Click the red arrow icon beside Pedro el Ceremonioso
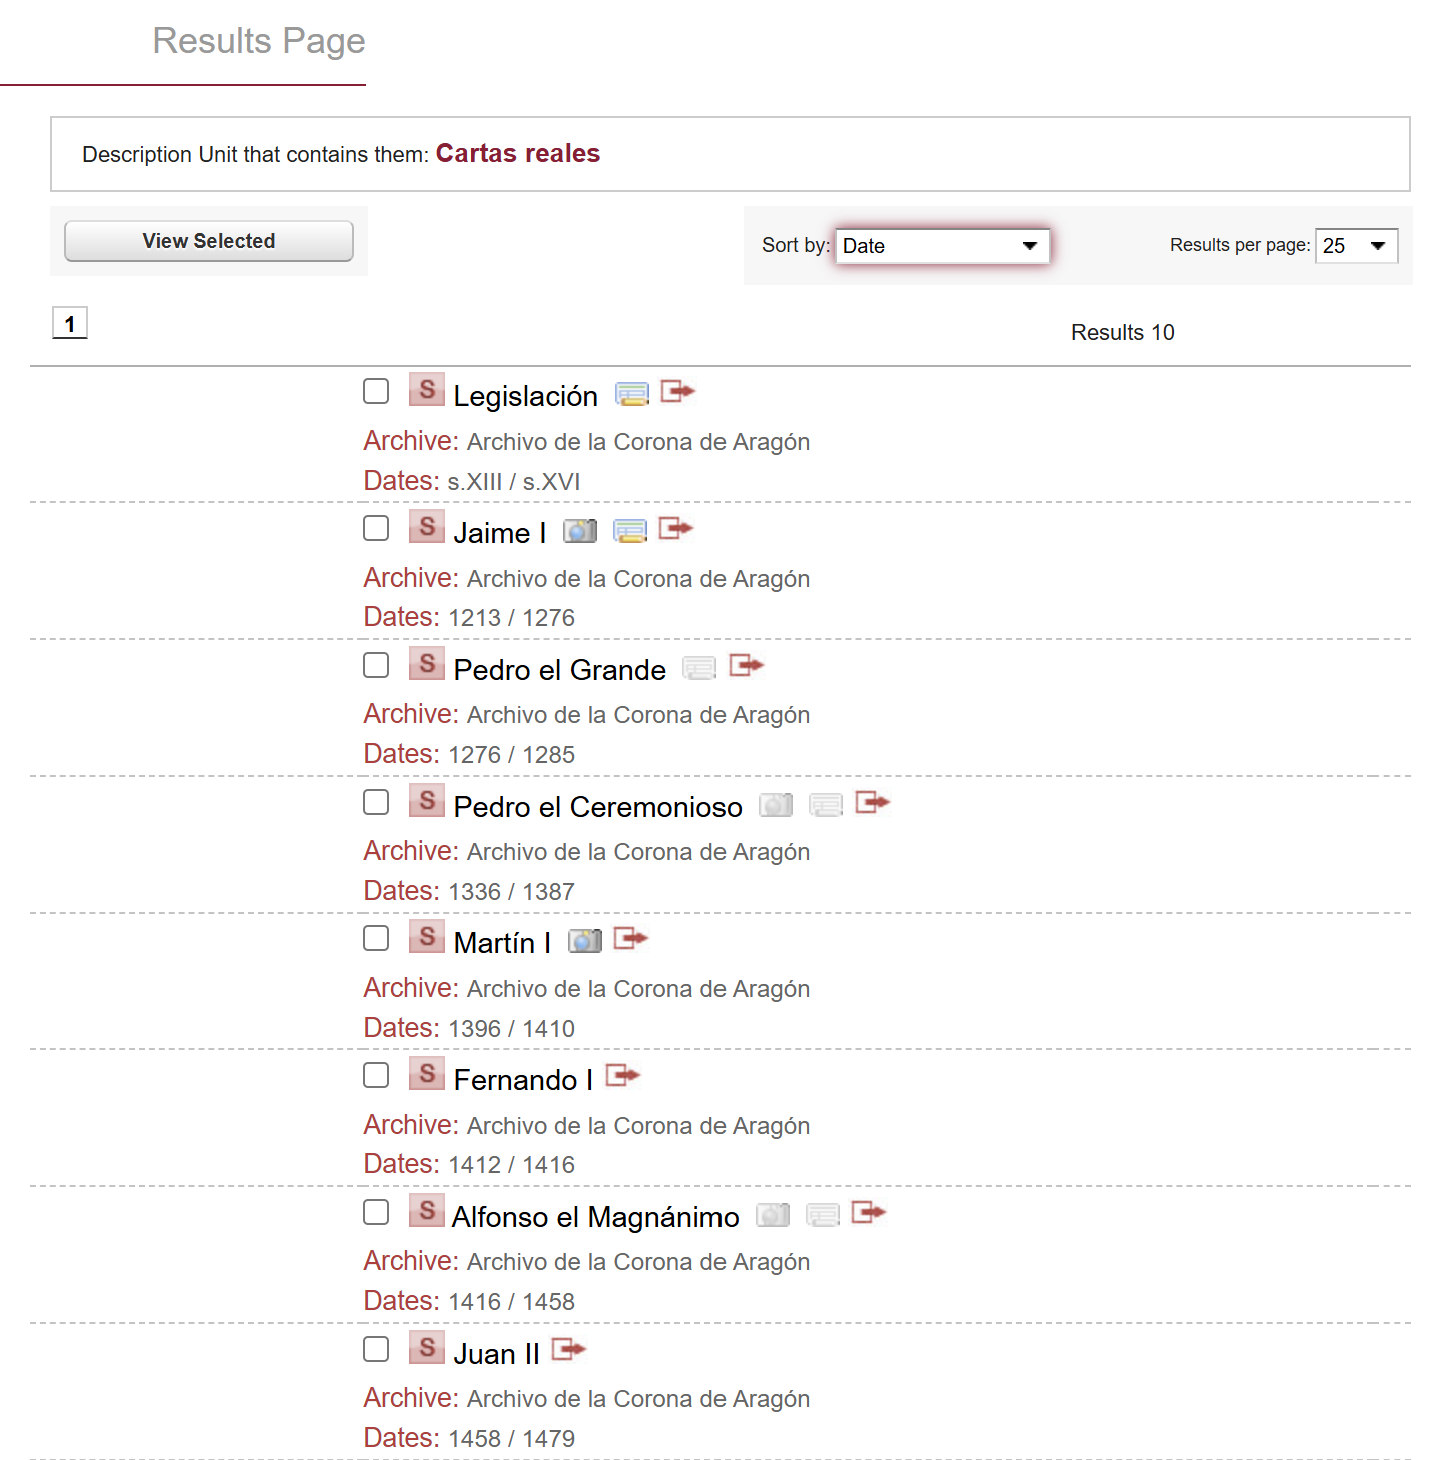Image resolution: width=1434 pixels, height=1460 pixels. [872, 803]
